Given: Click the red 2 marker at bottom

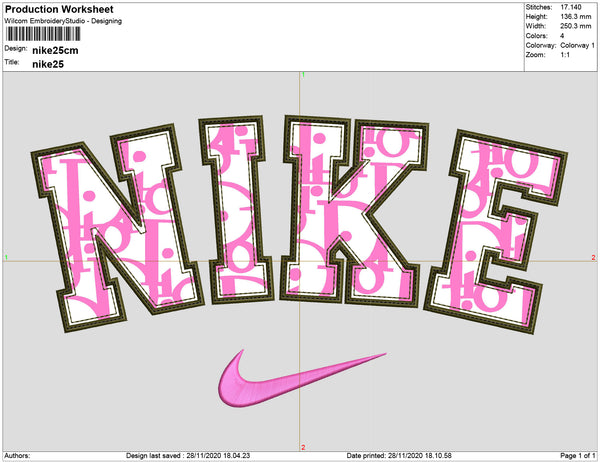Looking at the screenshot, I should [x=303, y=447].
